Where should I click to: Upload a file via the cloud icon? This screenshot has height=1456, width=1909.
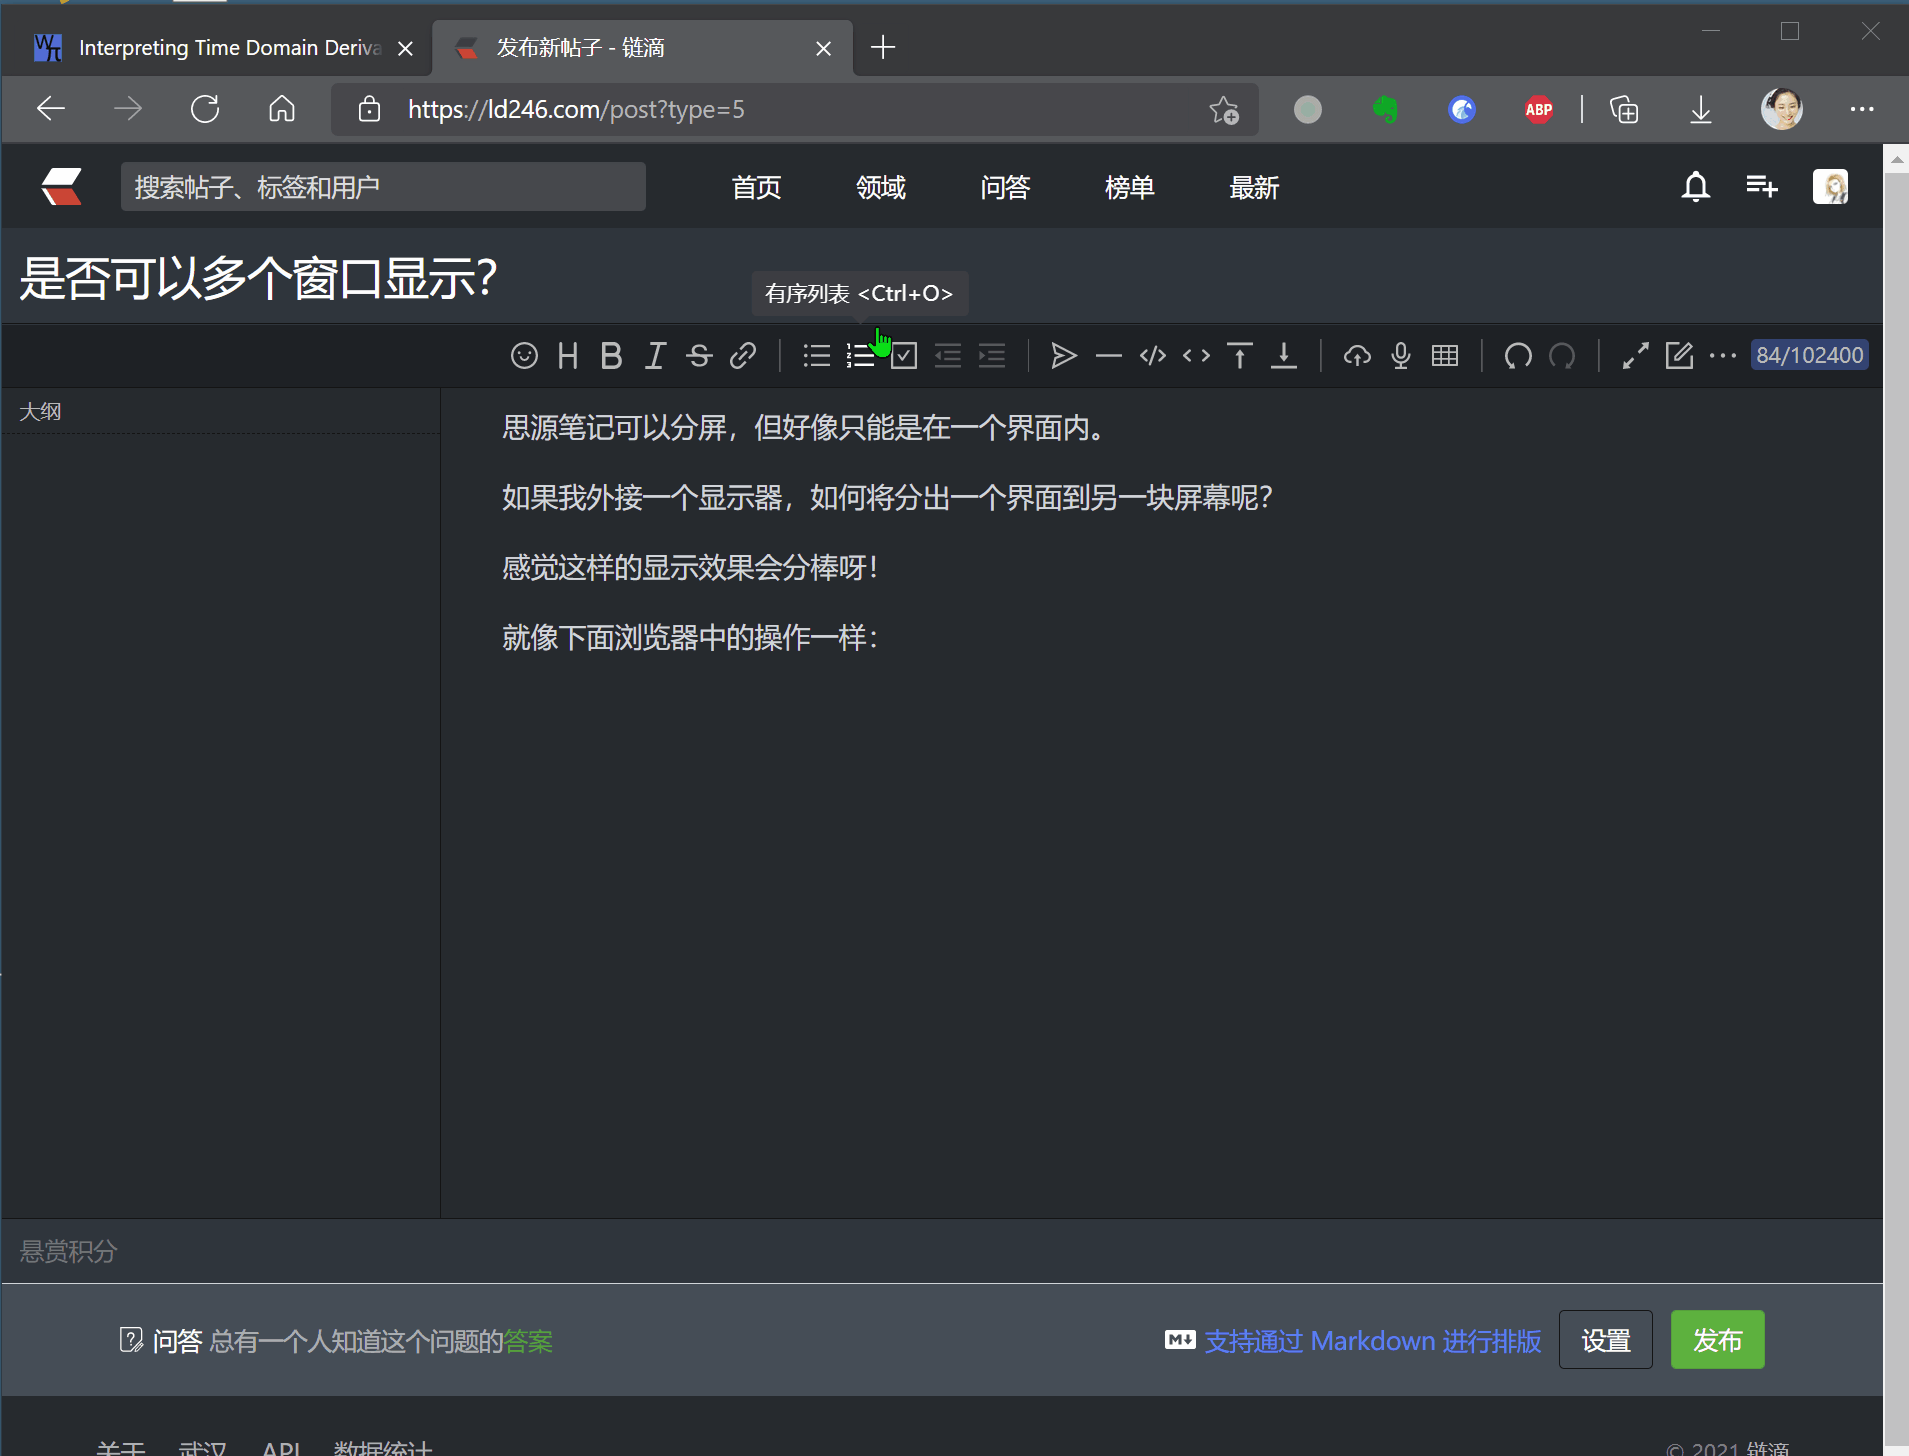tap(1358, 355)
